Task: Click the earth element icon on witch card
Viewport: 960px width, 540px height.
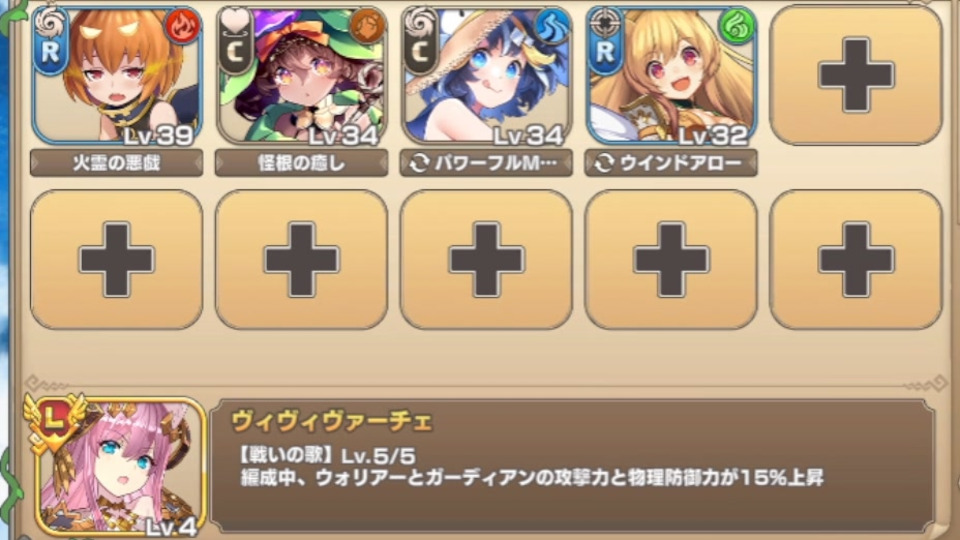Action: pyautogui.click(x=367, y=27)
